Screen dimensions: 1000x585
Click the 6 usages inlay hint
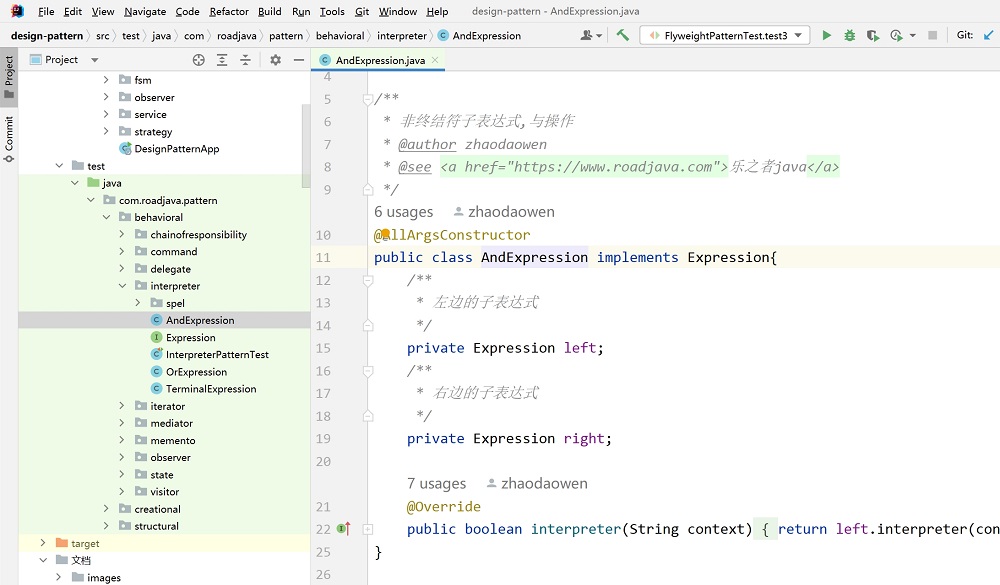coord(404,212)
